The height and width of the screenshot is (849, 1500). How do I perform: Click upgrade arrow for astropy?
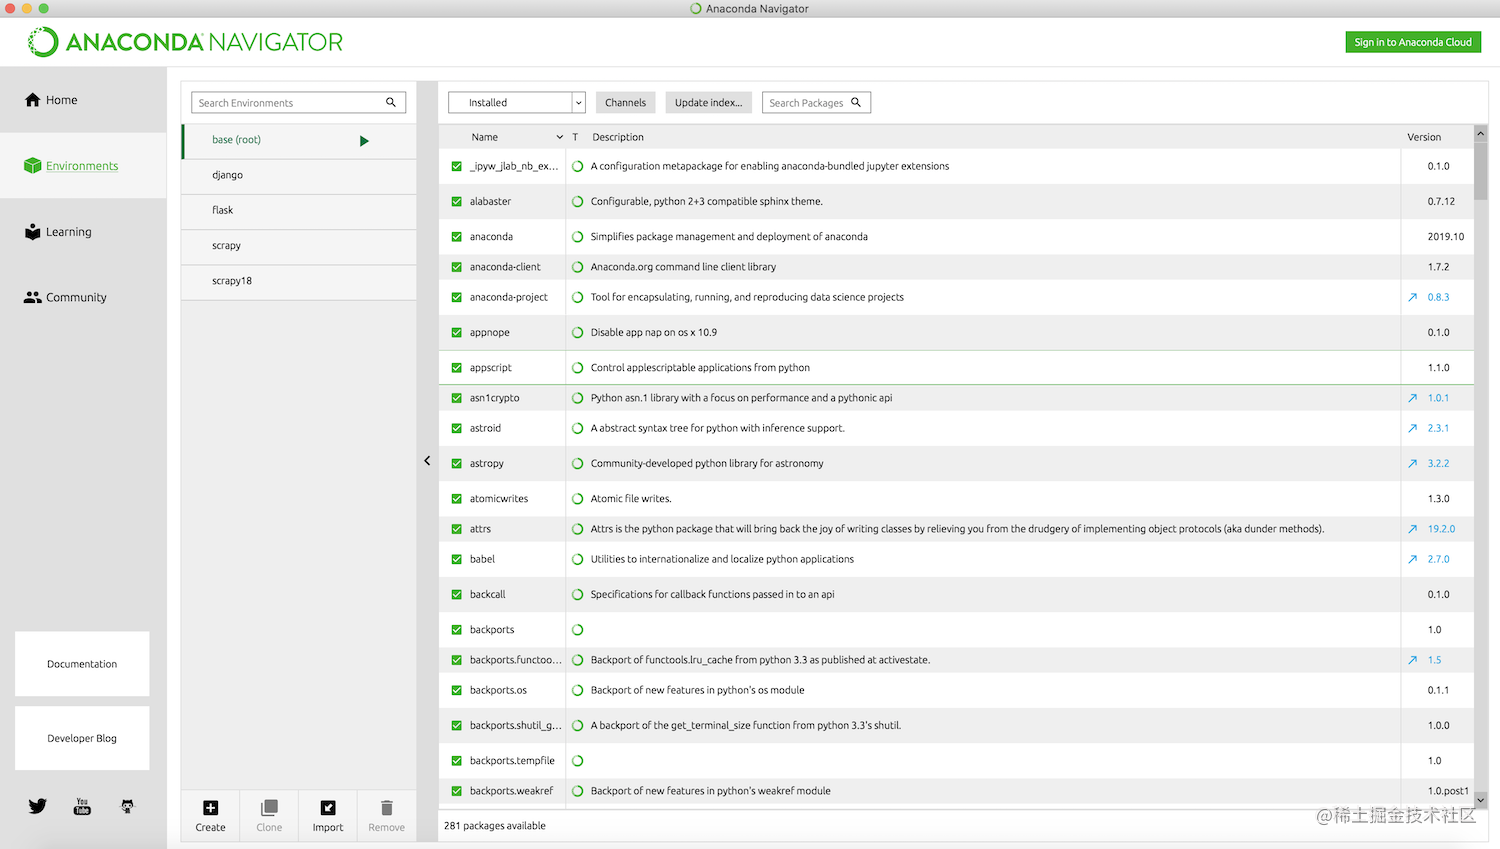(x=1413, y=463)
